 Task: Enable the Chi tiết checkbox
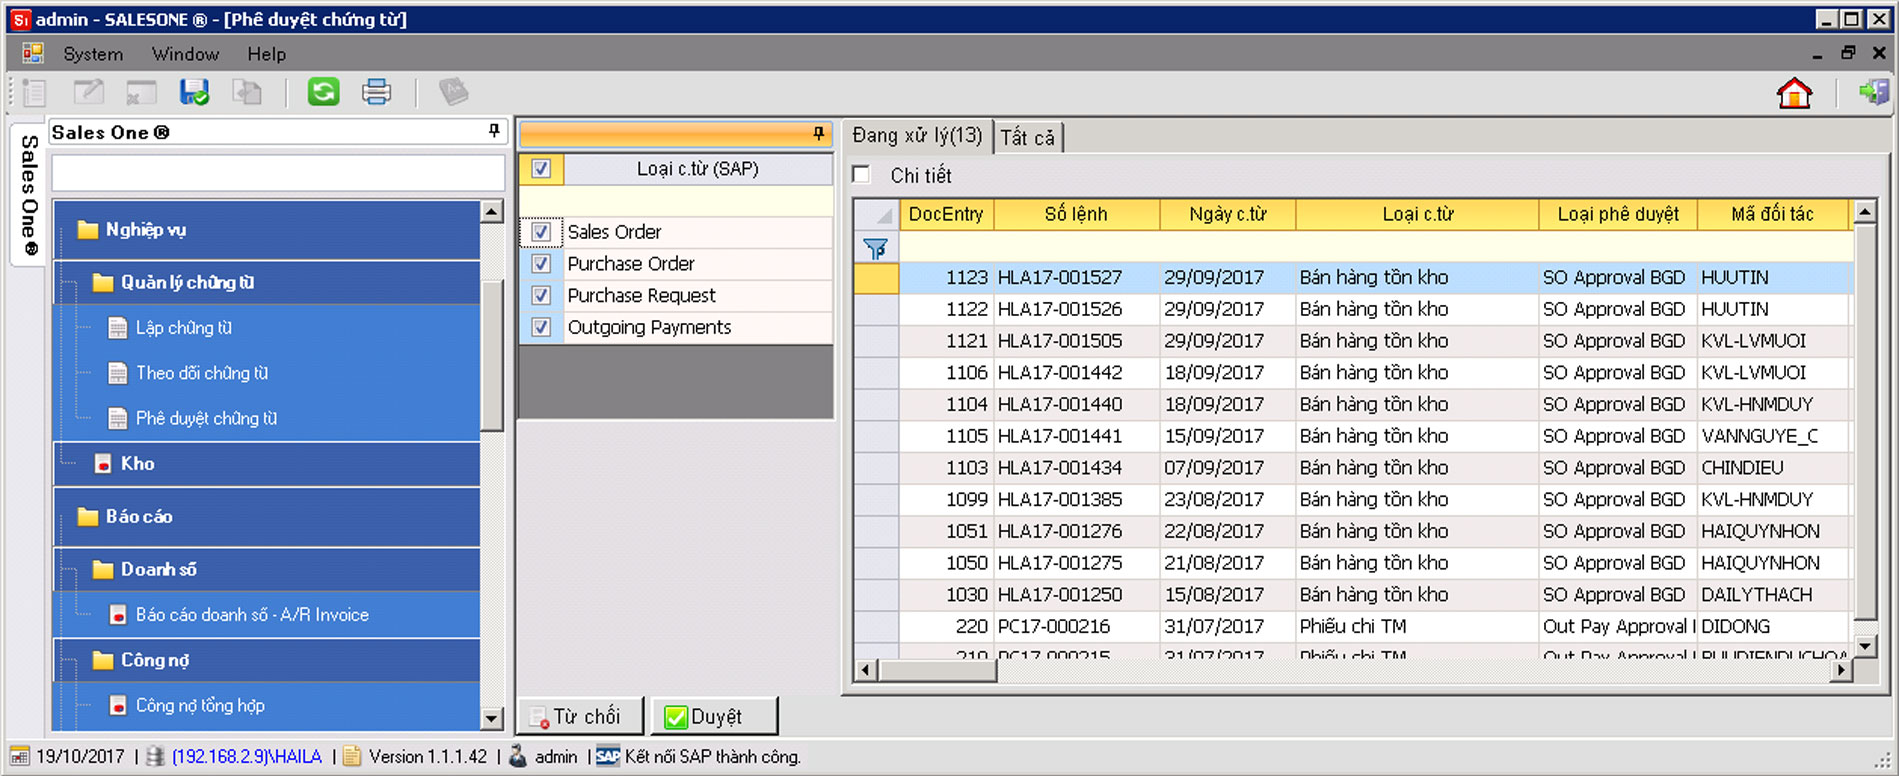point(861,175)
